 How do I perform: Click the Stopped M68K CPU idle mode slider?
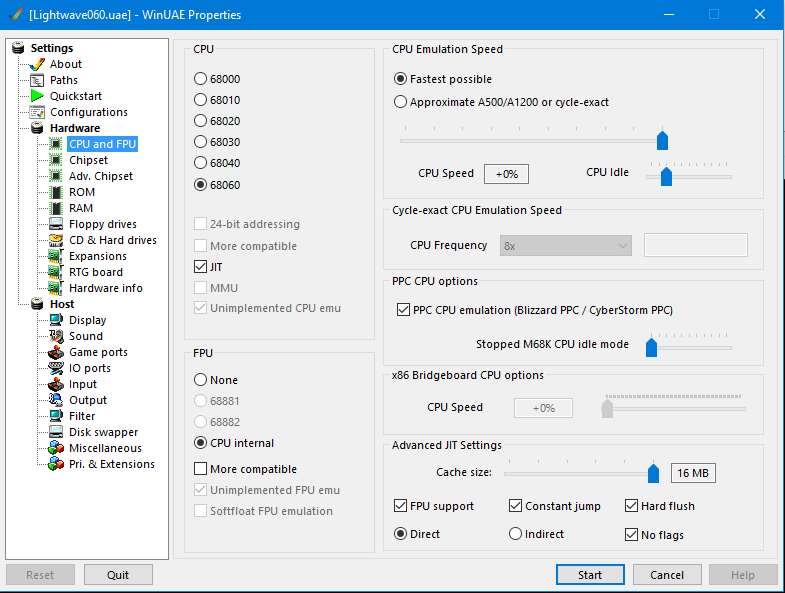tap(651, 347)
